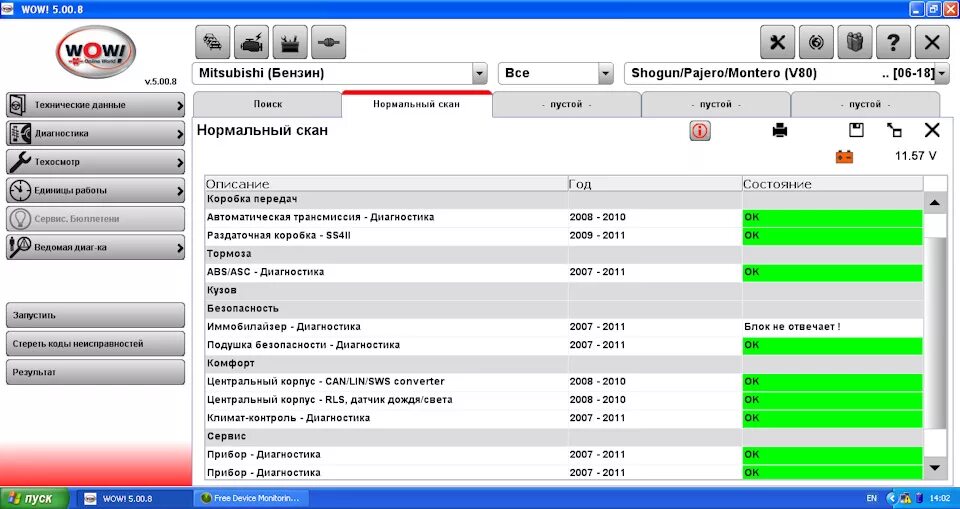The image size is (960, 509).
Task: Select engine diagnostics toolbar icon
Action: point(251,43)
